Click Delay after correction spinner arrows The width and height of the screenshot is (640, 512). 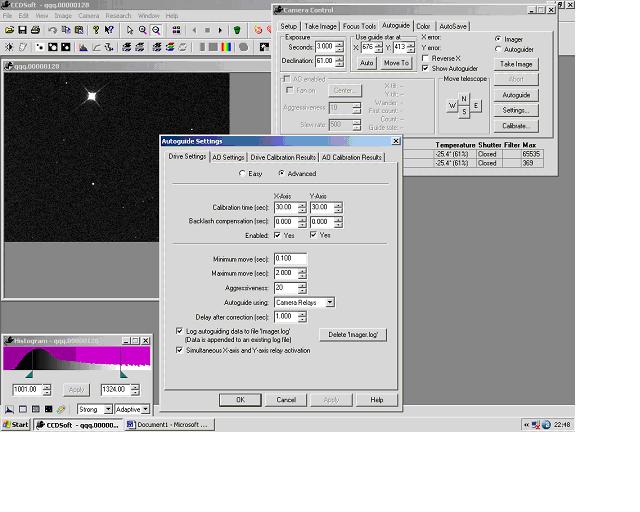coord(302,317)
